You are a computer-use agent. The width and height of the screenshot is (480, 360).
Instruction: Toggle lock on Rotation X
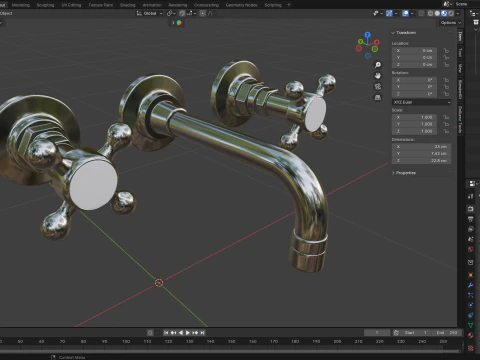446,80
